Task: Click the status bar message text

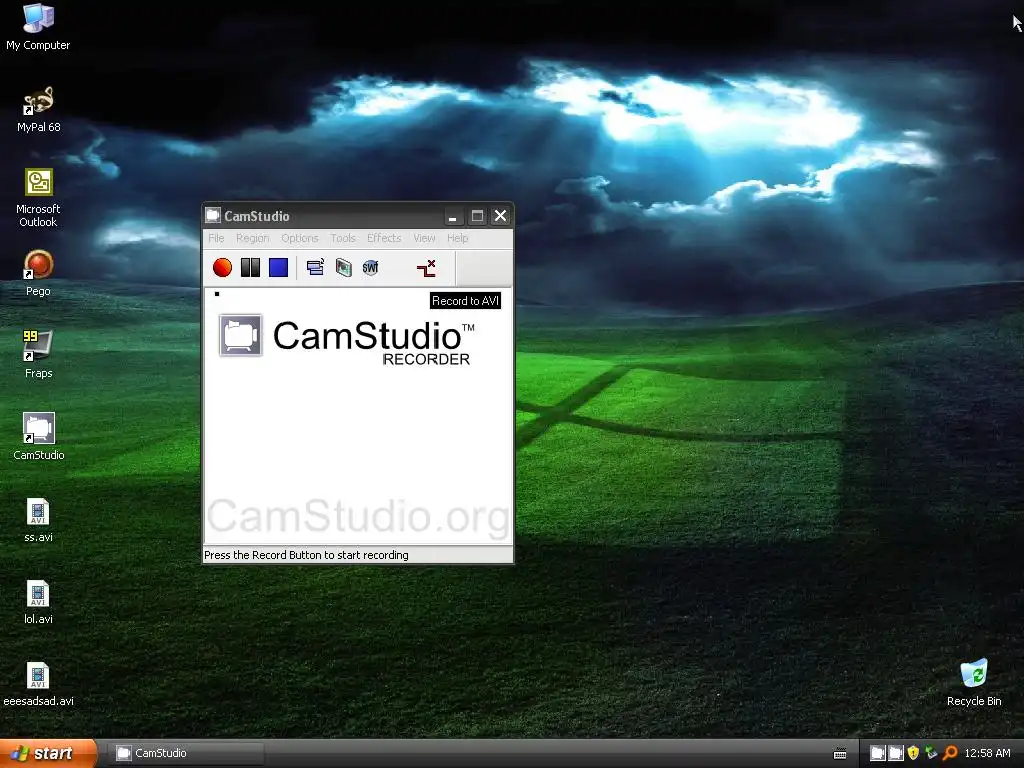Action: (x=306, y=555)
